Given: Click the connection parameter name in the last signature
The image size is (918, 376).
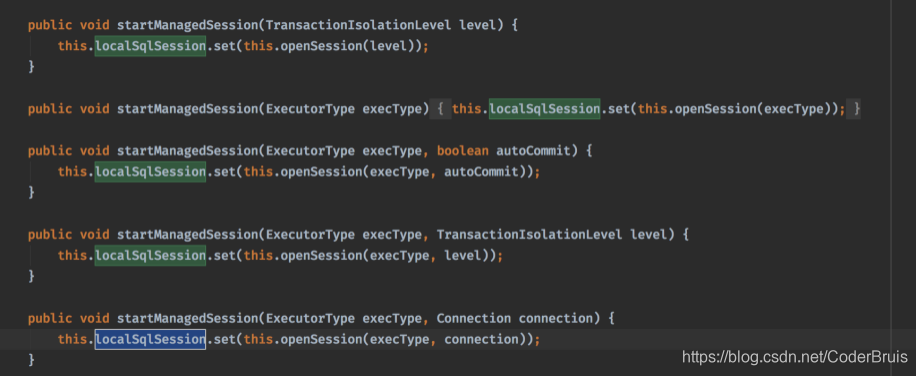Looking at the screenshot, I should click(555, 319).
